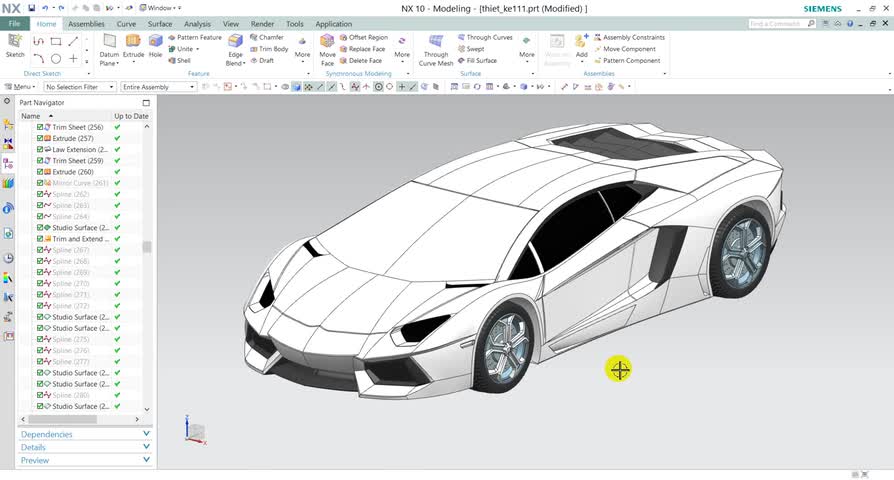The height and width of the screenshot is (480, 894).
Task: Click the search magnifier icon
Action: 811,23
